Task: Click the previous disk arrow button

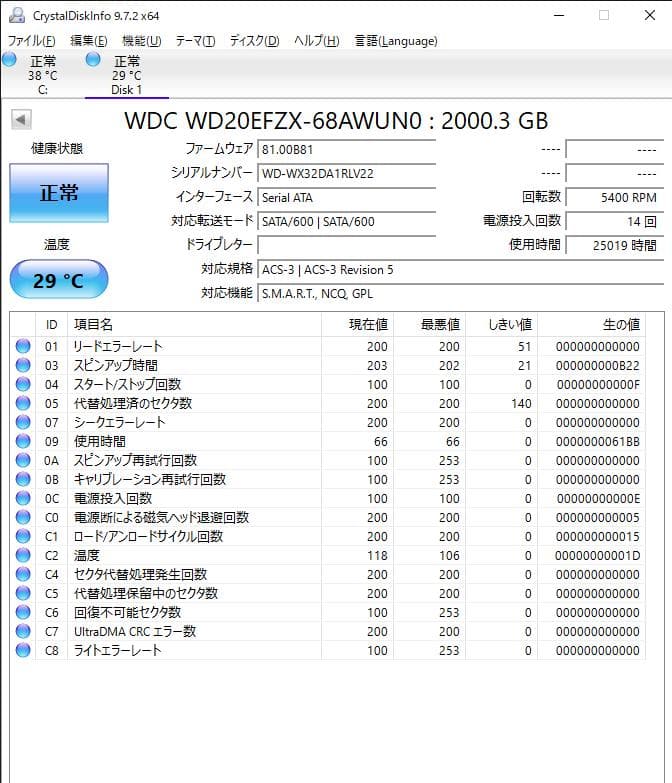Action: [21, 119]
